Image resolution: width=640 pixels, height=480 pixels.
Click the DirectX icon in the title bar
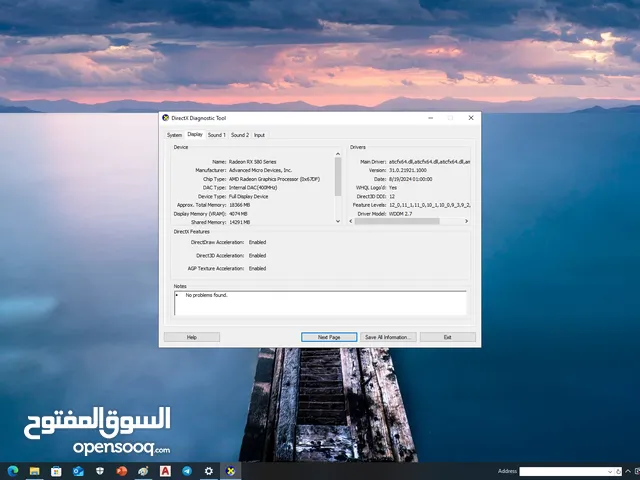(x=166, y=118)
